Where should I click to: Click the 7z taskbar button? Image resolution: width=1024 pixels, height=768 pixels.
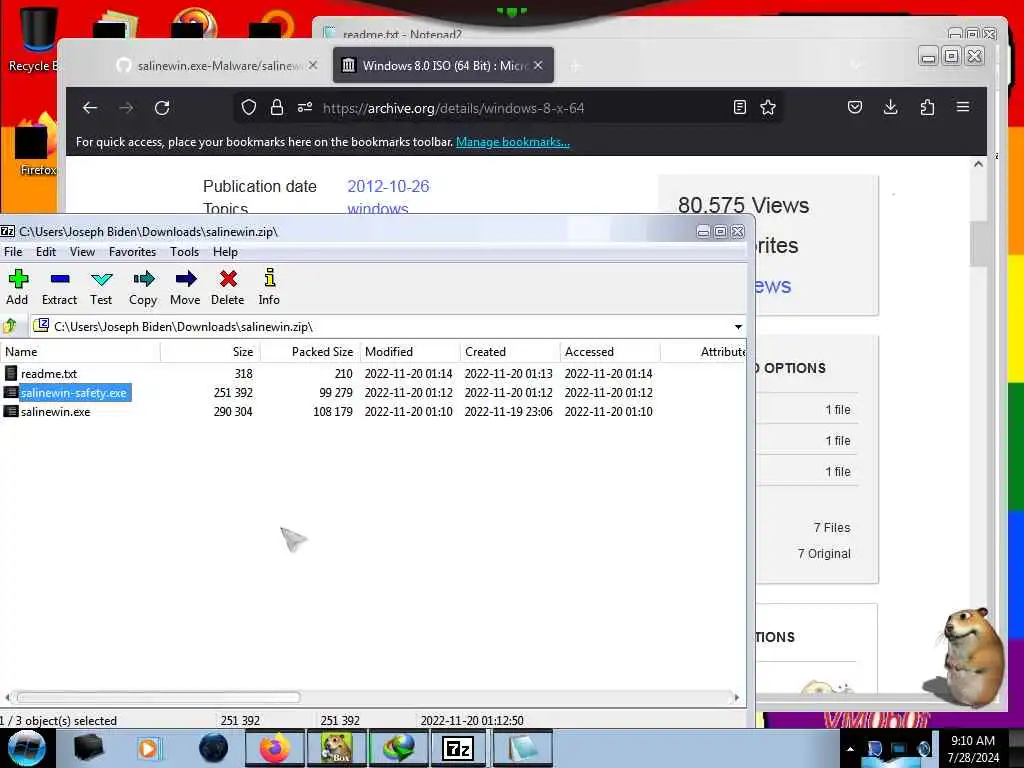[458, 748]
